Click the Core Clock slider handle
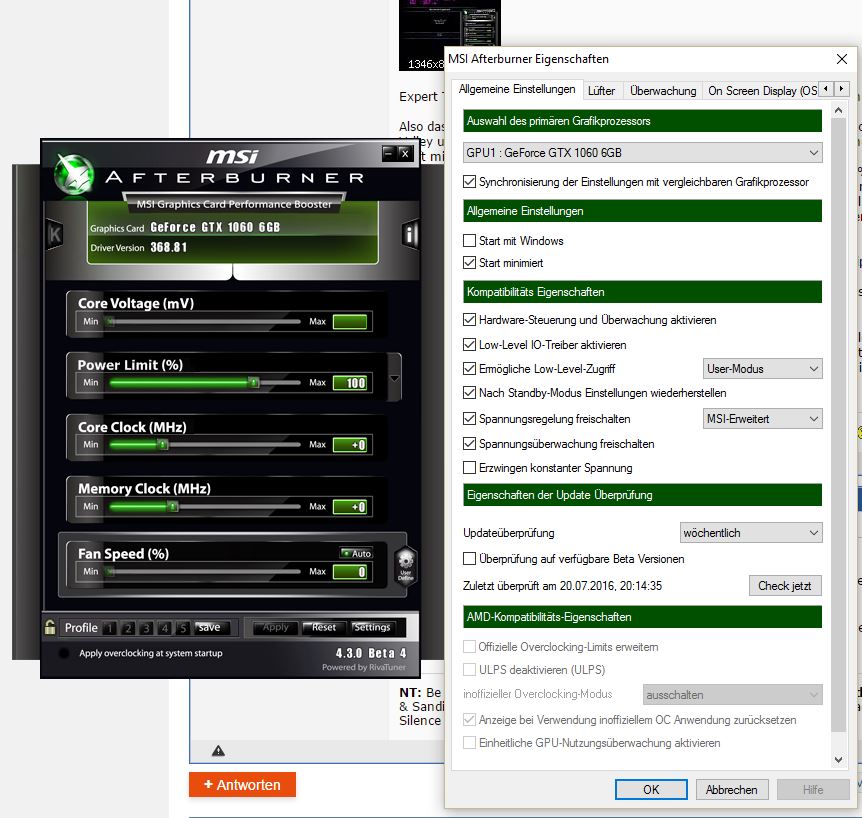The width and height of the screenshot is (862, 818). point(163,444)
